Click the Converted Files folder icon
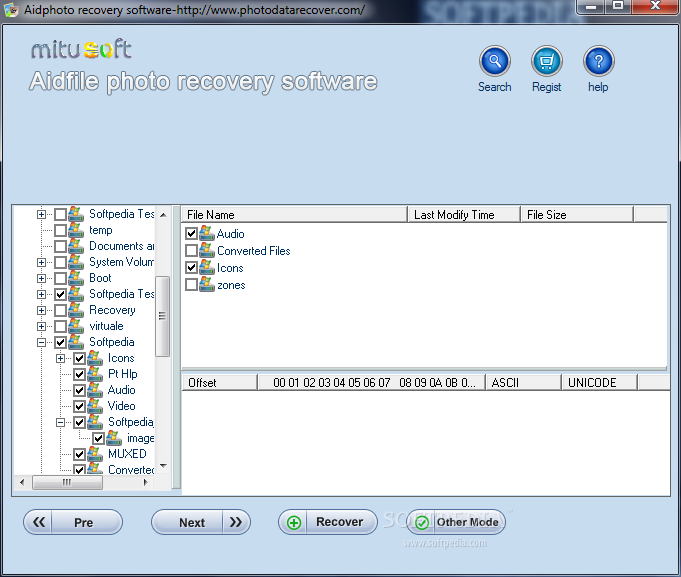Image resolution: width=681 pixels, height=577 pixels. click(x=207, y=250)
